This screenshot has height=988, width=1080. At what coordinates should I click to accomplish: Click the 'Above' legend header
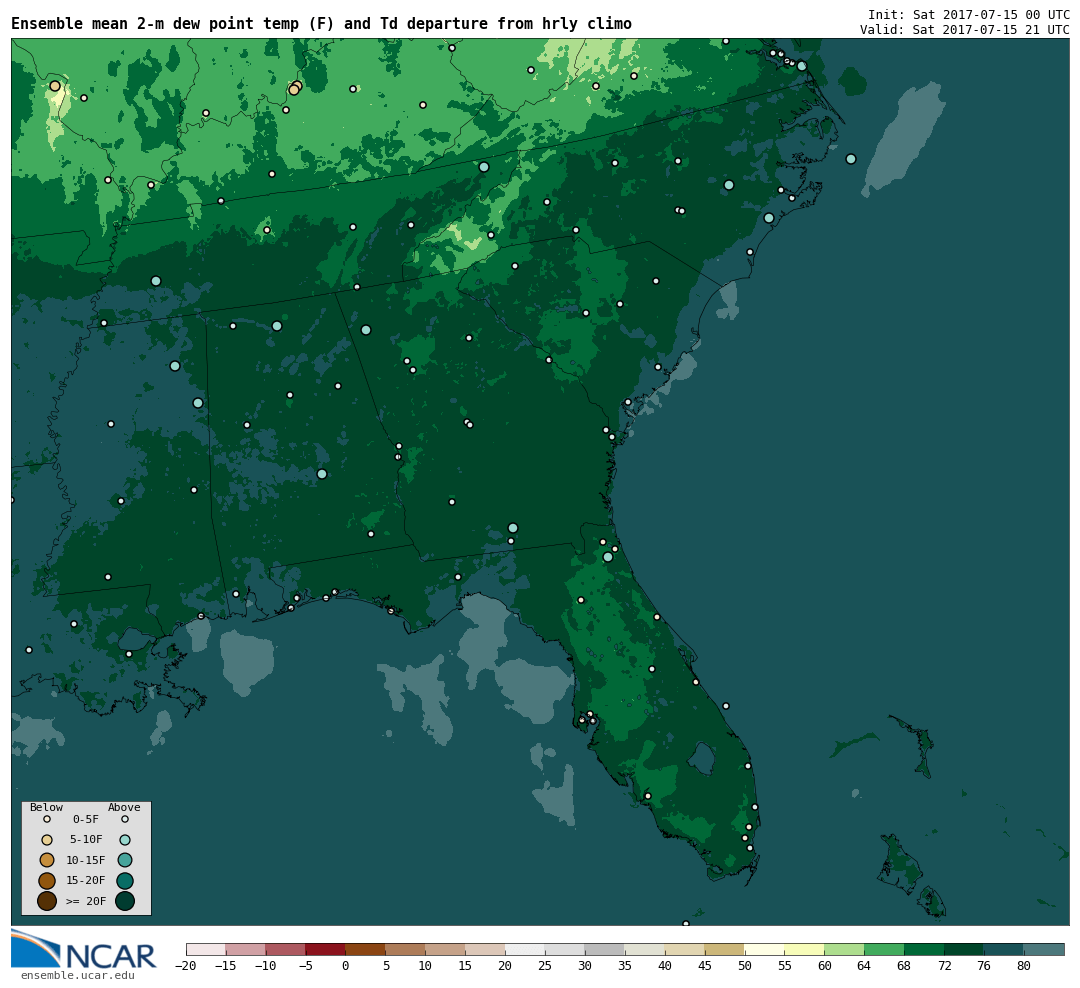click(x=124, y=807)
